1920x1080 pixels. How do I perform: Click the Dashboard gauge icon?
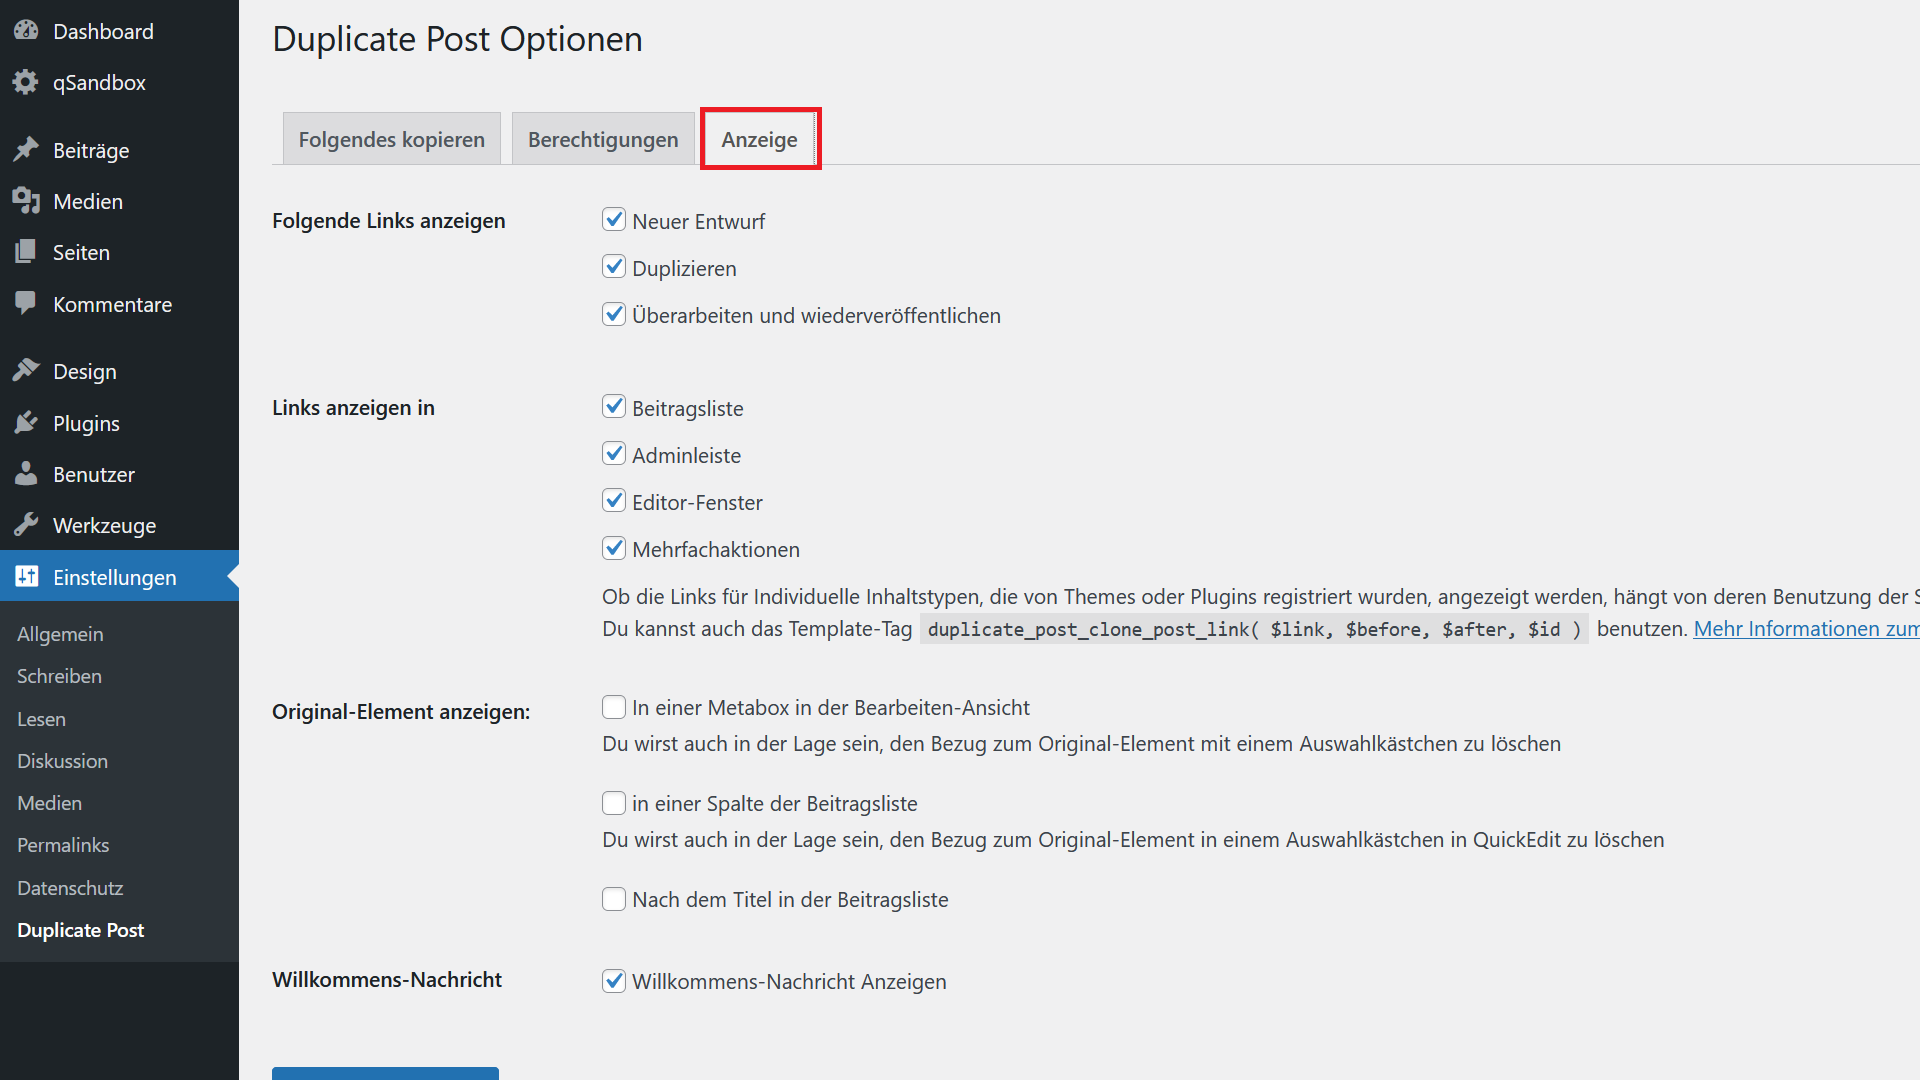26,31
